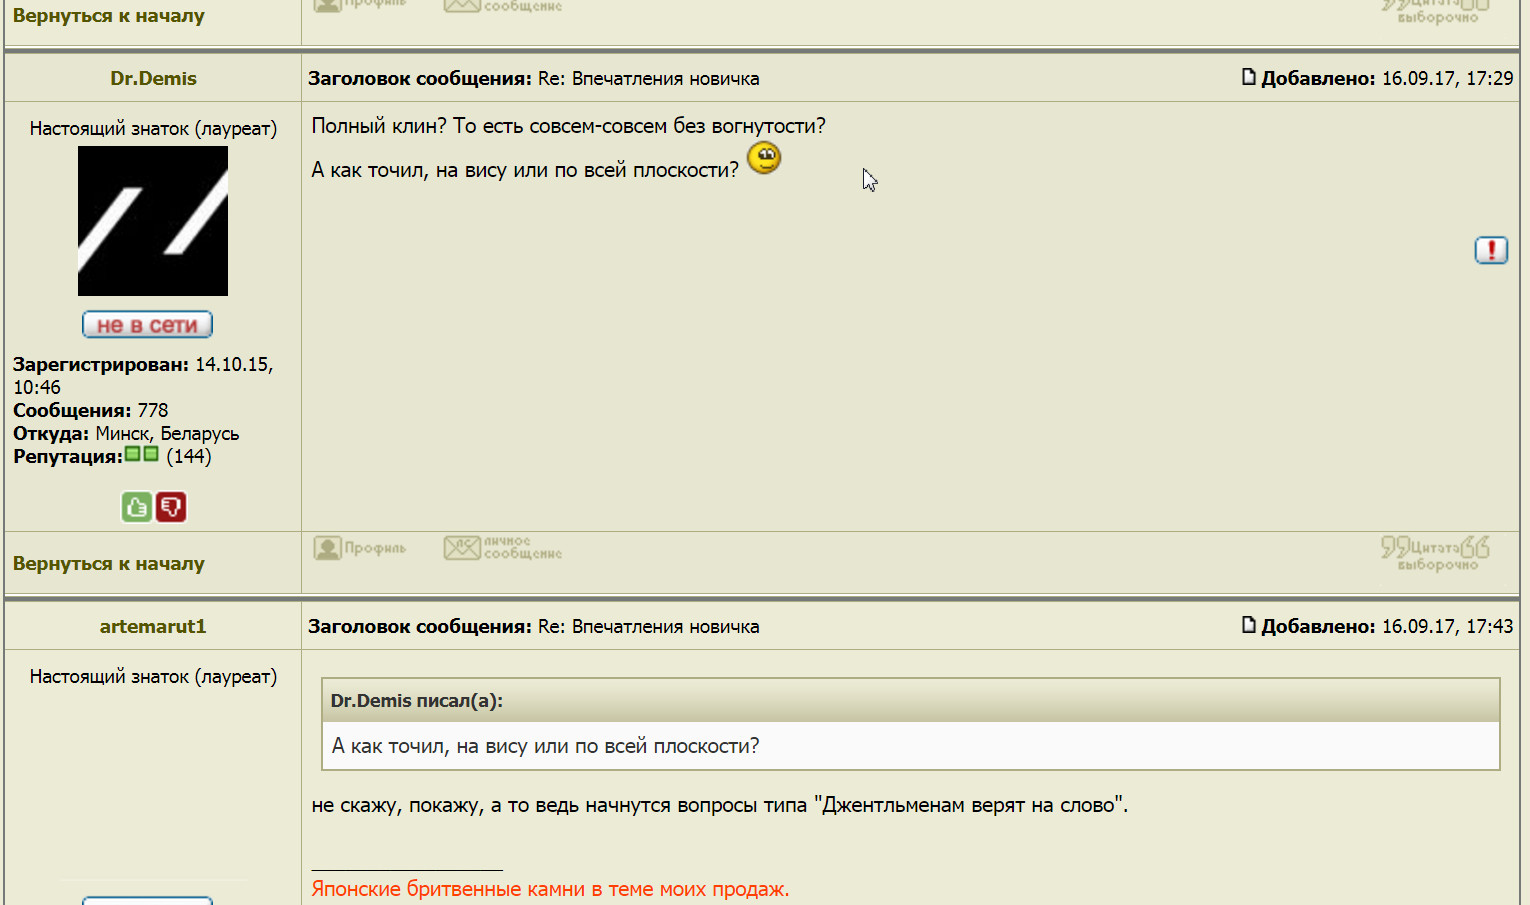Open the Dr.Demis username link
The width and height of the screenshot is (1530, 905).
coord(153,78)
